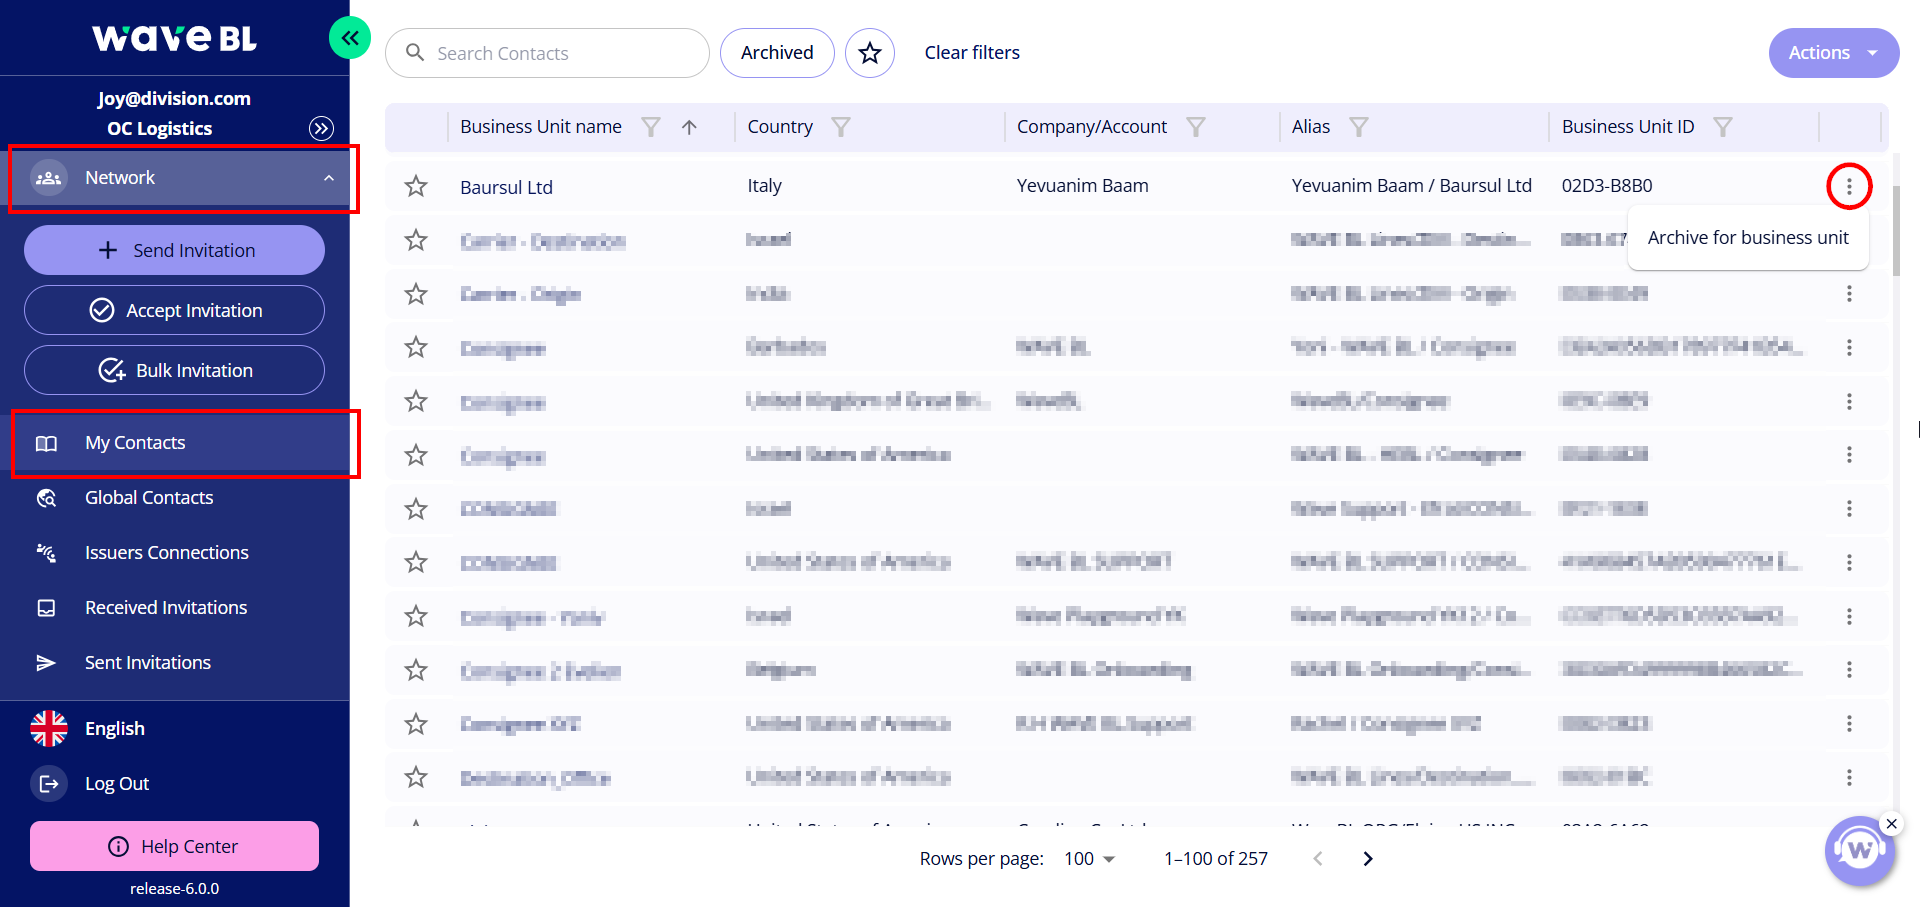Open Baursul Ltd business unit link
The width and height of the screenshot is (1920, 907).
coord(506,187)
